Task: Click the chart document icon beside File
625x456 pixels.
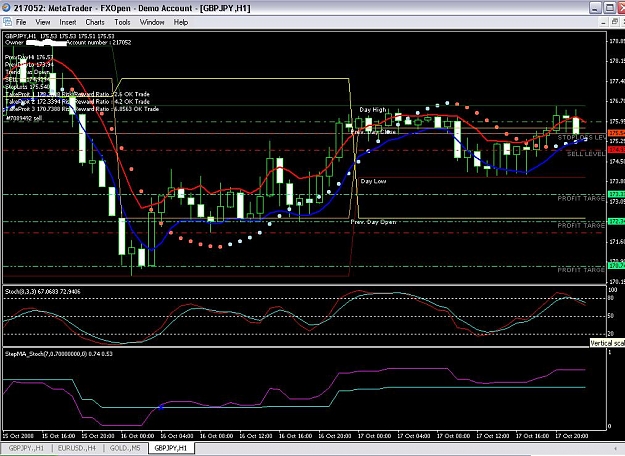Action: coord(7,22)
